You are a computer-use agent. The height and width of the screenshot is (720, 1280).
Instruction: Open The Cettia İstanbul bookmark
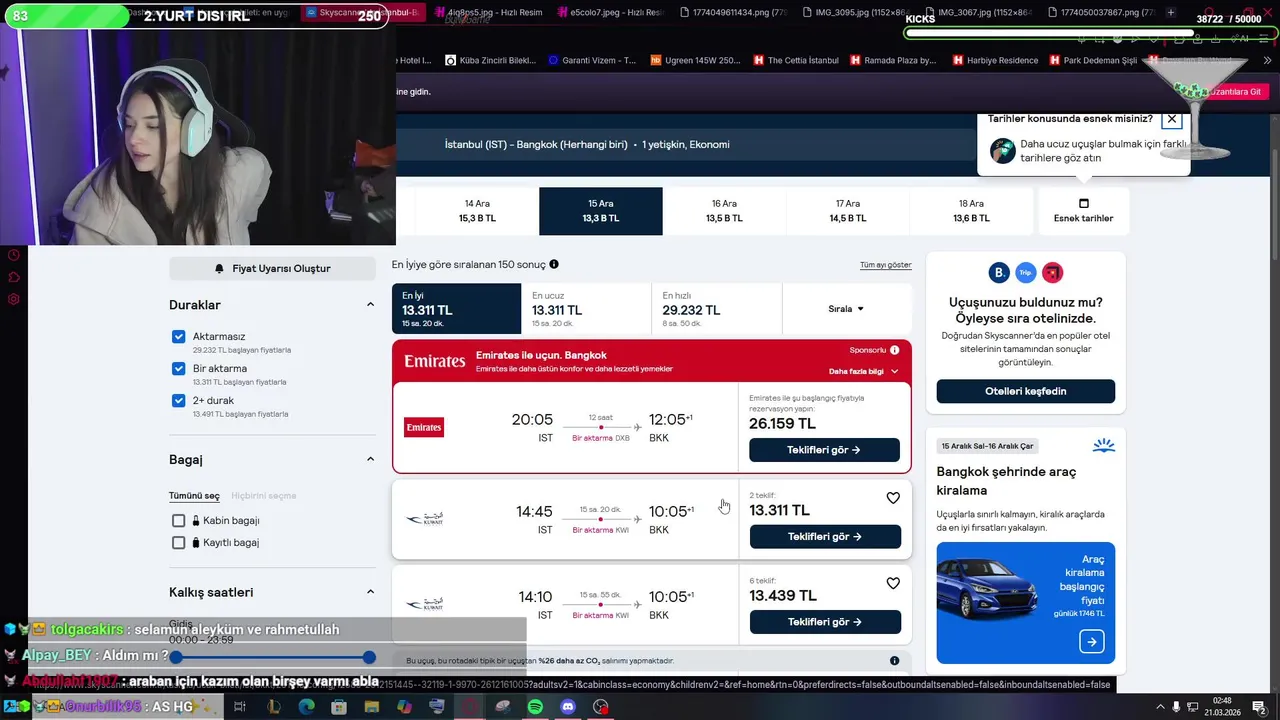tap(795, 60)
